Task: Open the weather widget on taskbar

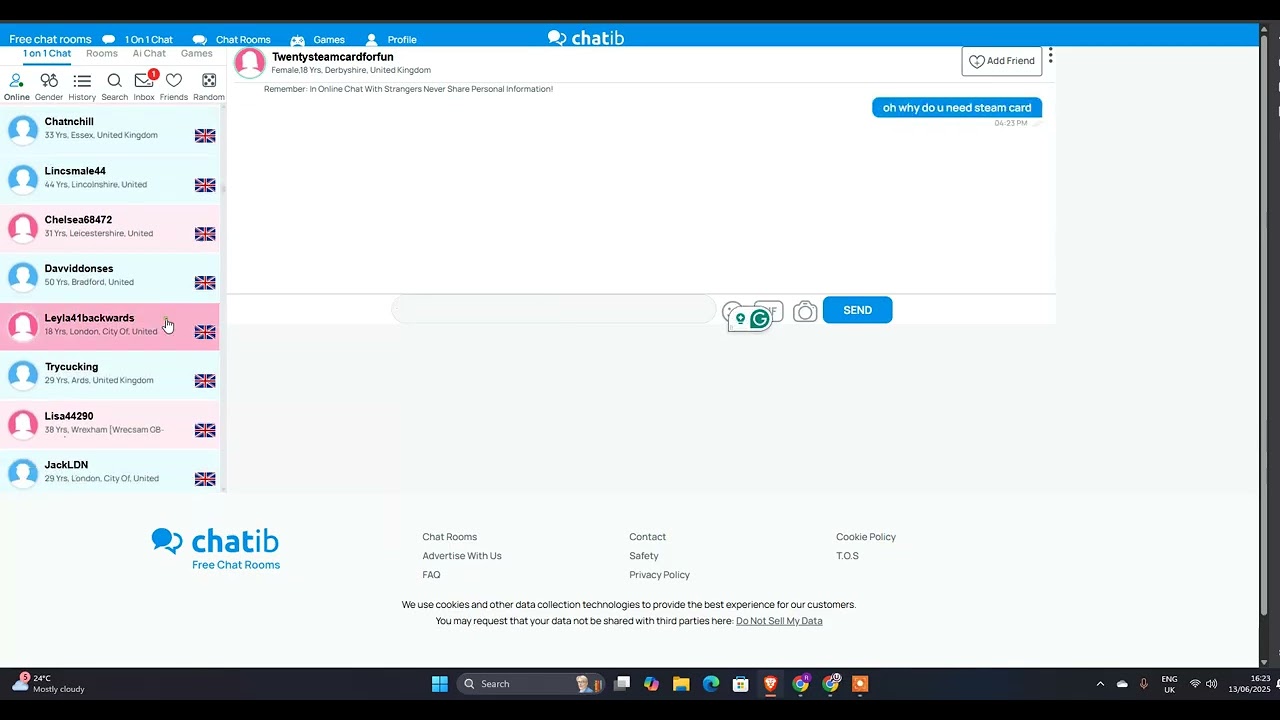Action: pos(48,684)
